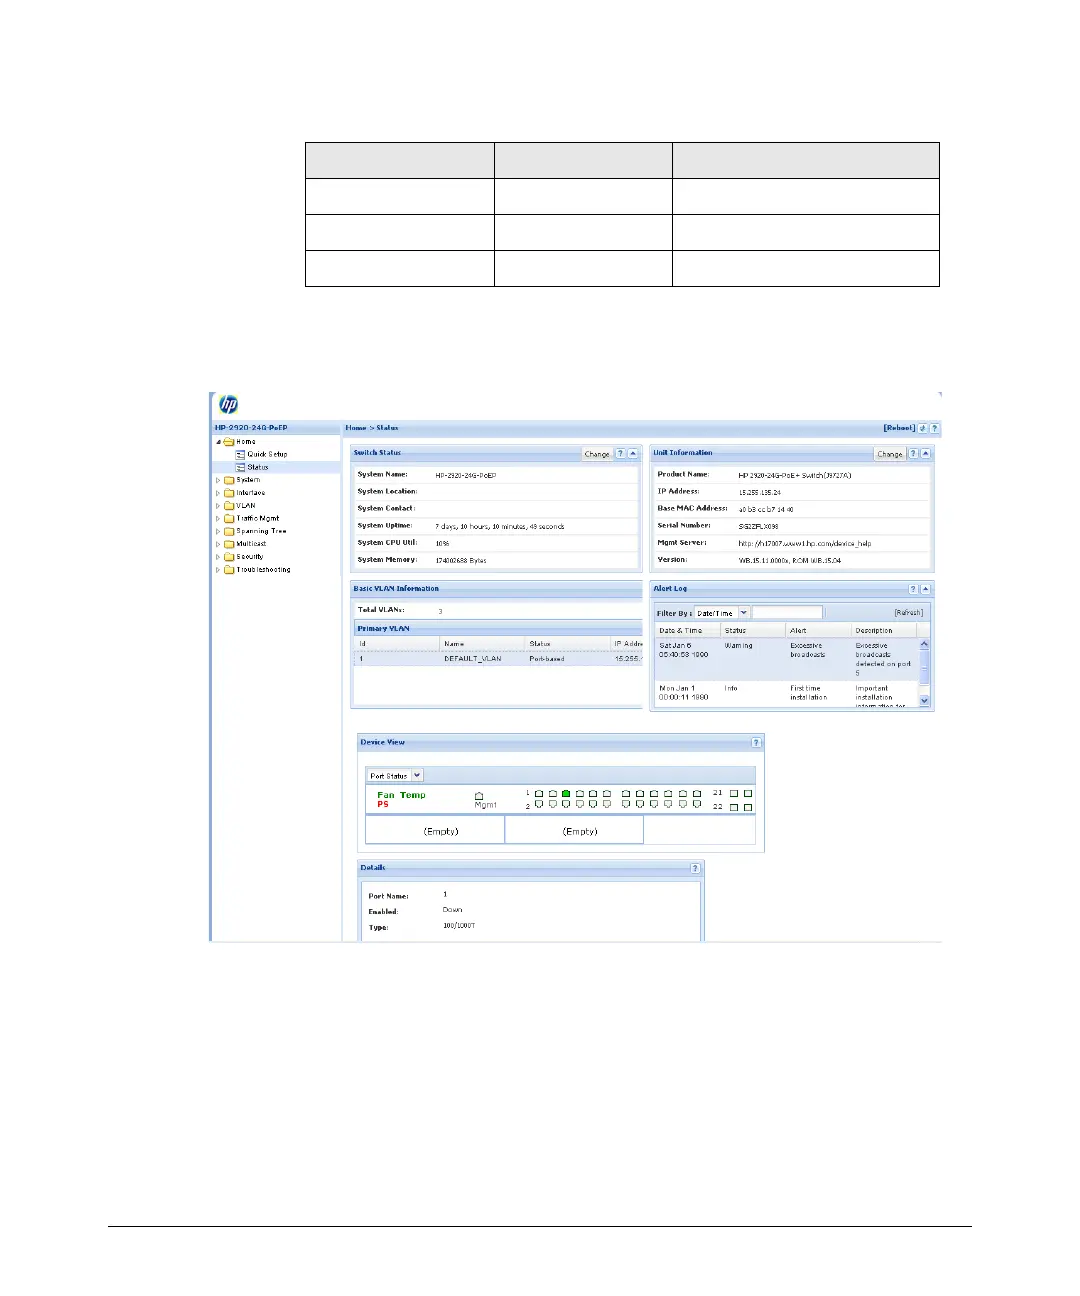Screen dimensions: 1080x1296
Task: Click the Reboot link
Action: coord(899,428)
